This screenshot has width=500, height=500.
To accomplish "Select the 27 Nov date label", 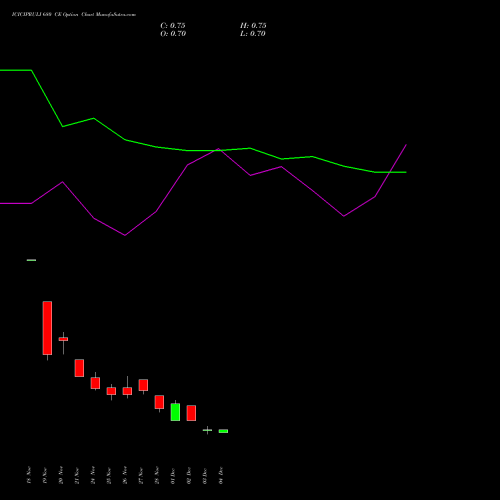I will click(141, 475).
